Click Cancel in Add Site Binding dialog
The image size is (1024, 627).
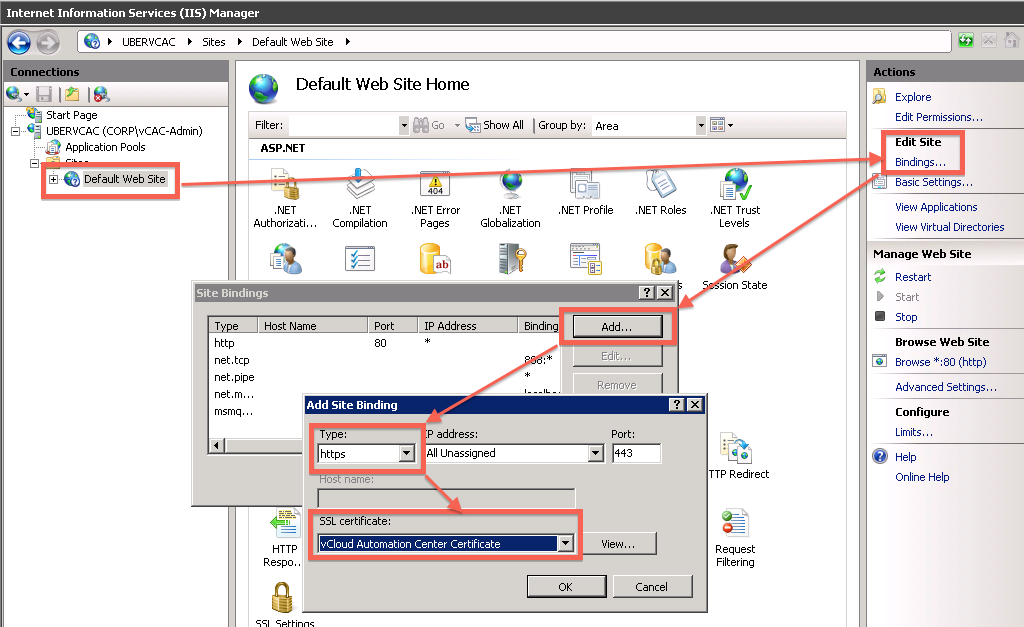[x=652, y=587]
